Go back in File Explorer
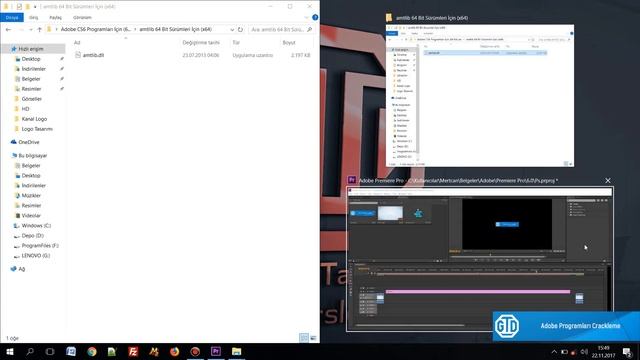 (x=9, y=29)
